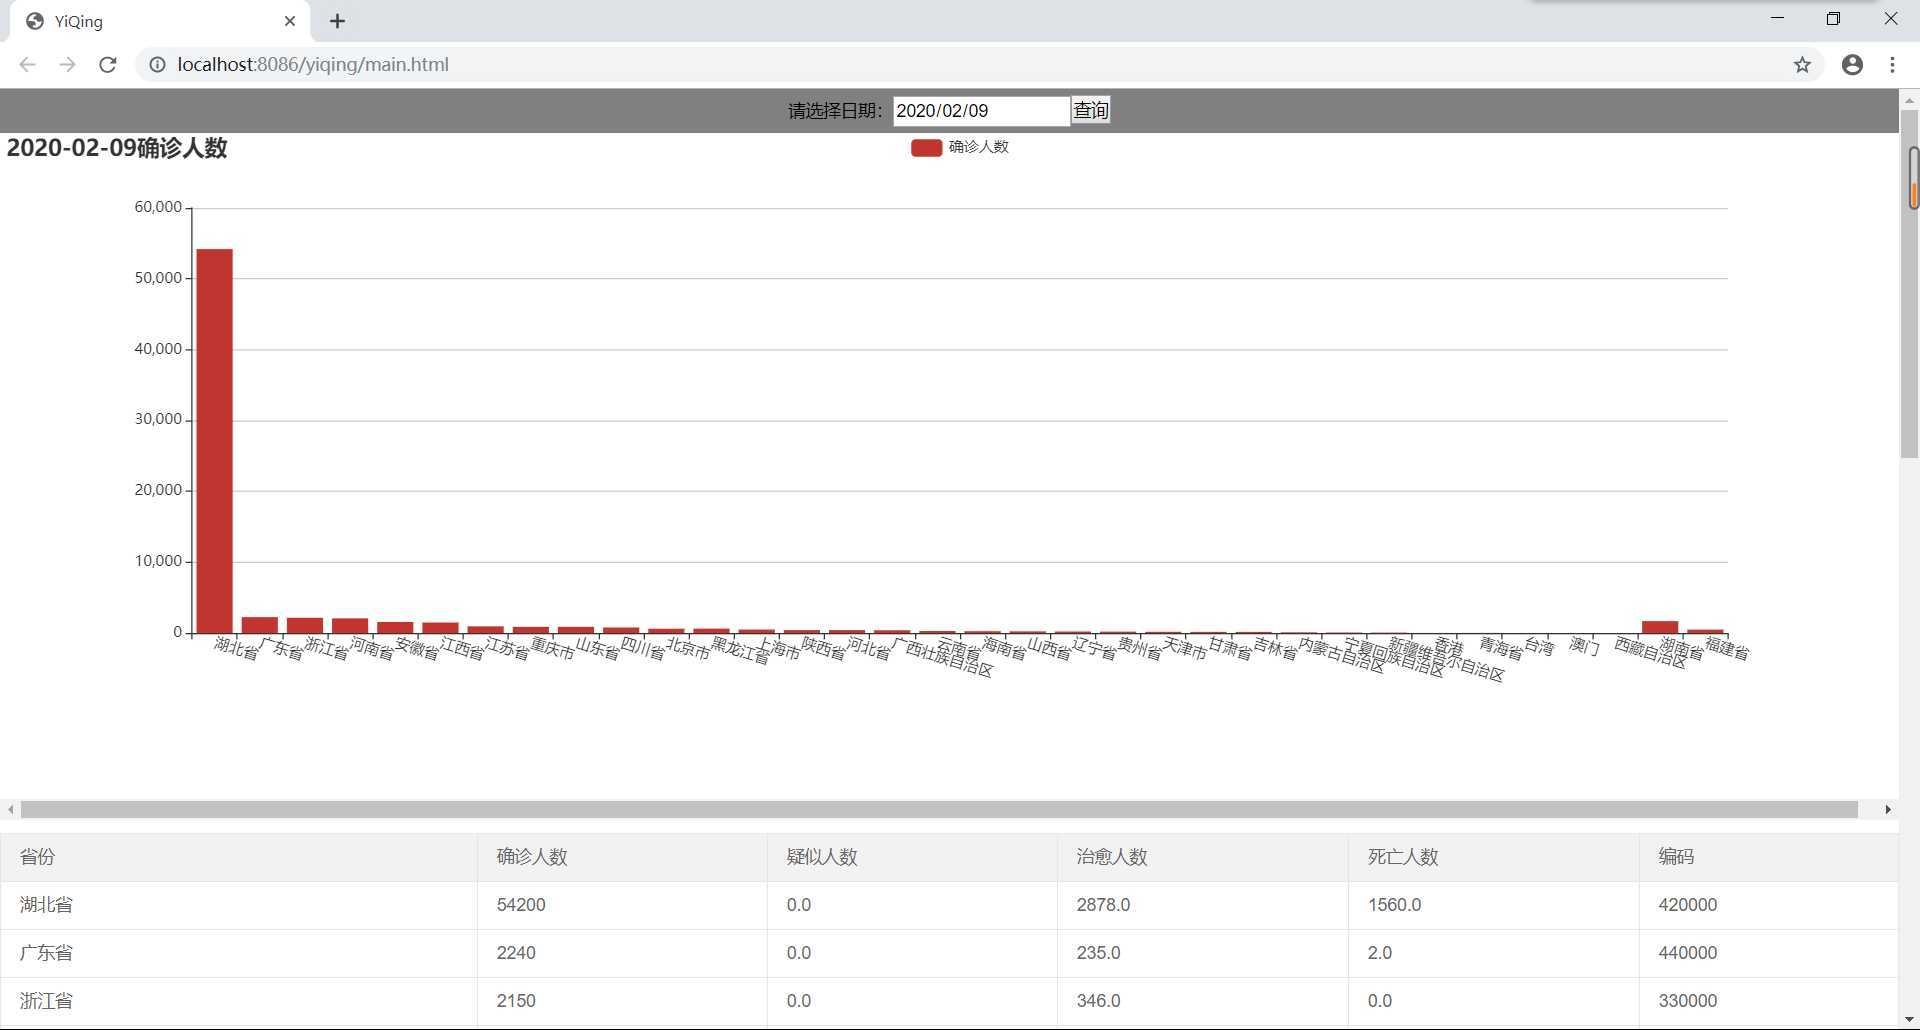
Task: Click the vertical scrollbar down arrow
Action: [x=1909, y=1020]
